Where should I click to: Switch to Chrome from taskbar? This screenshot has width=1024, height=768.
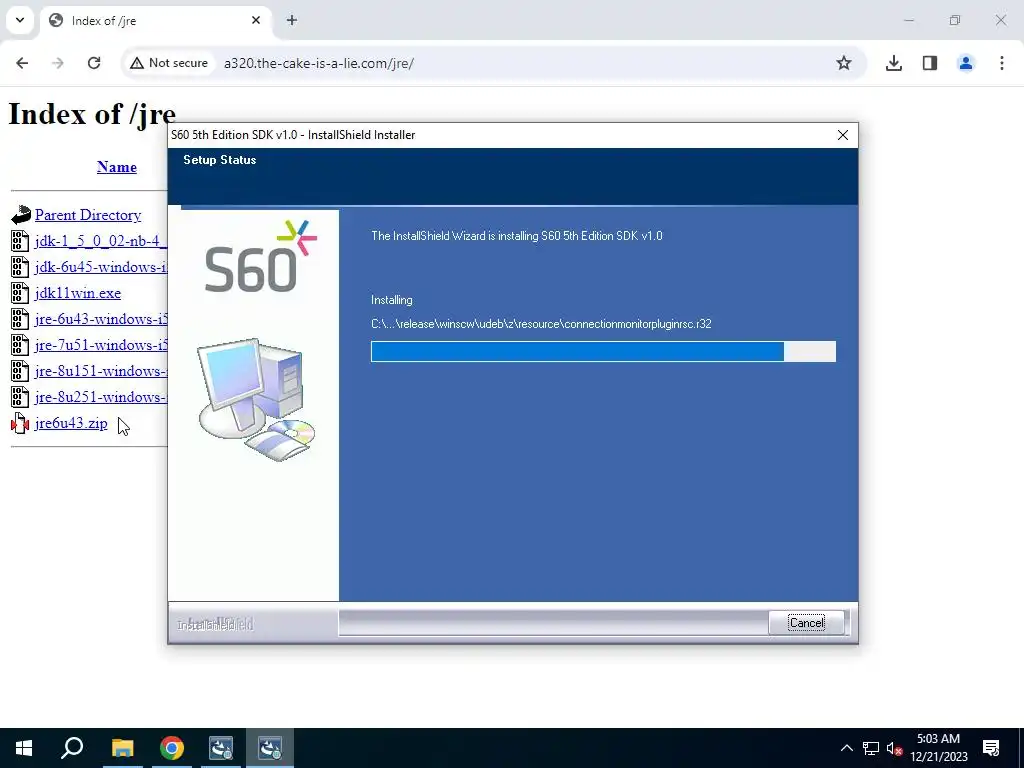coord(172,748)
